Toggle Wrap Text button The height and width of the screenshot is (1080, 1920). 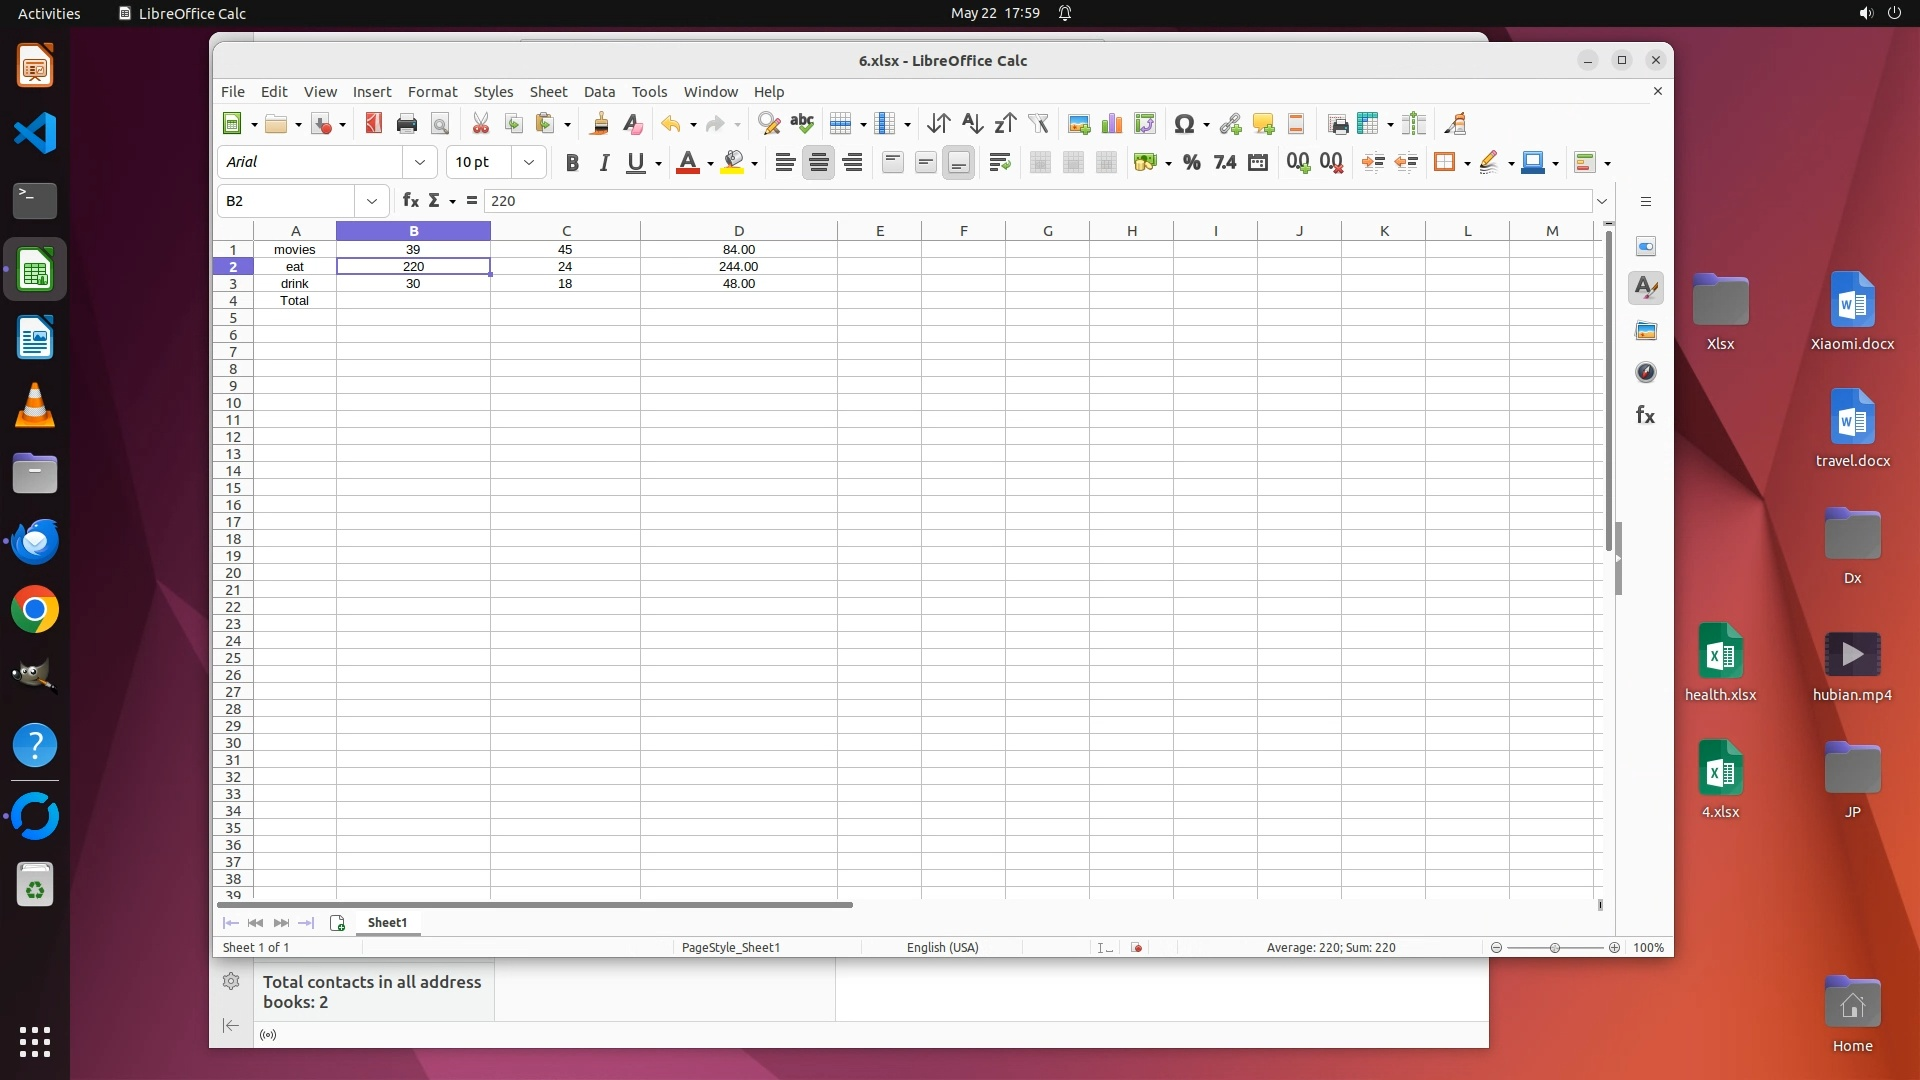[999, 163]
